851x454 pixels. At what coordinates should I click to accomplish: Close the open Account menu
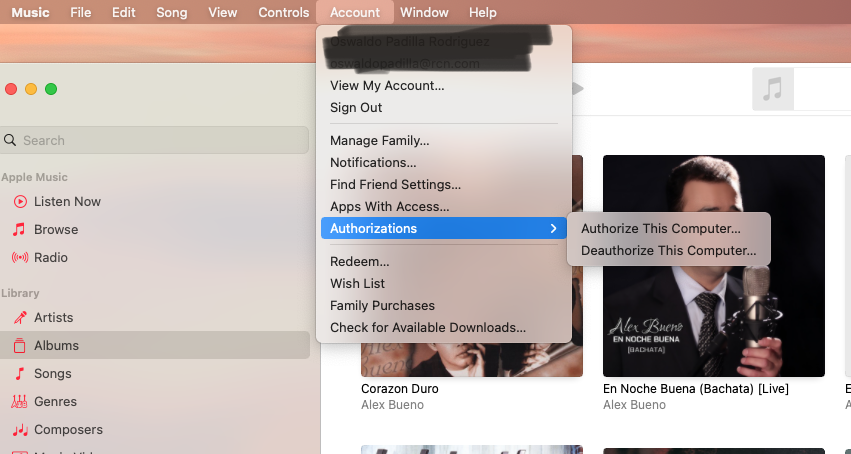click(x=355, y=12)
